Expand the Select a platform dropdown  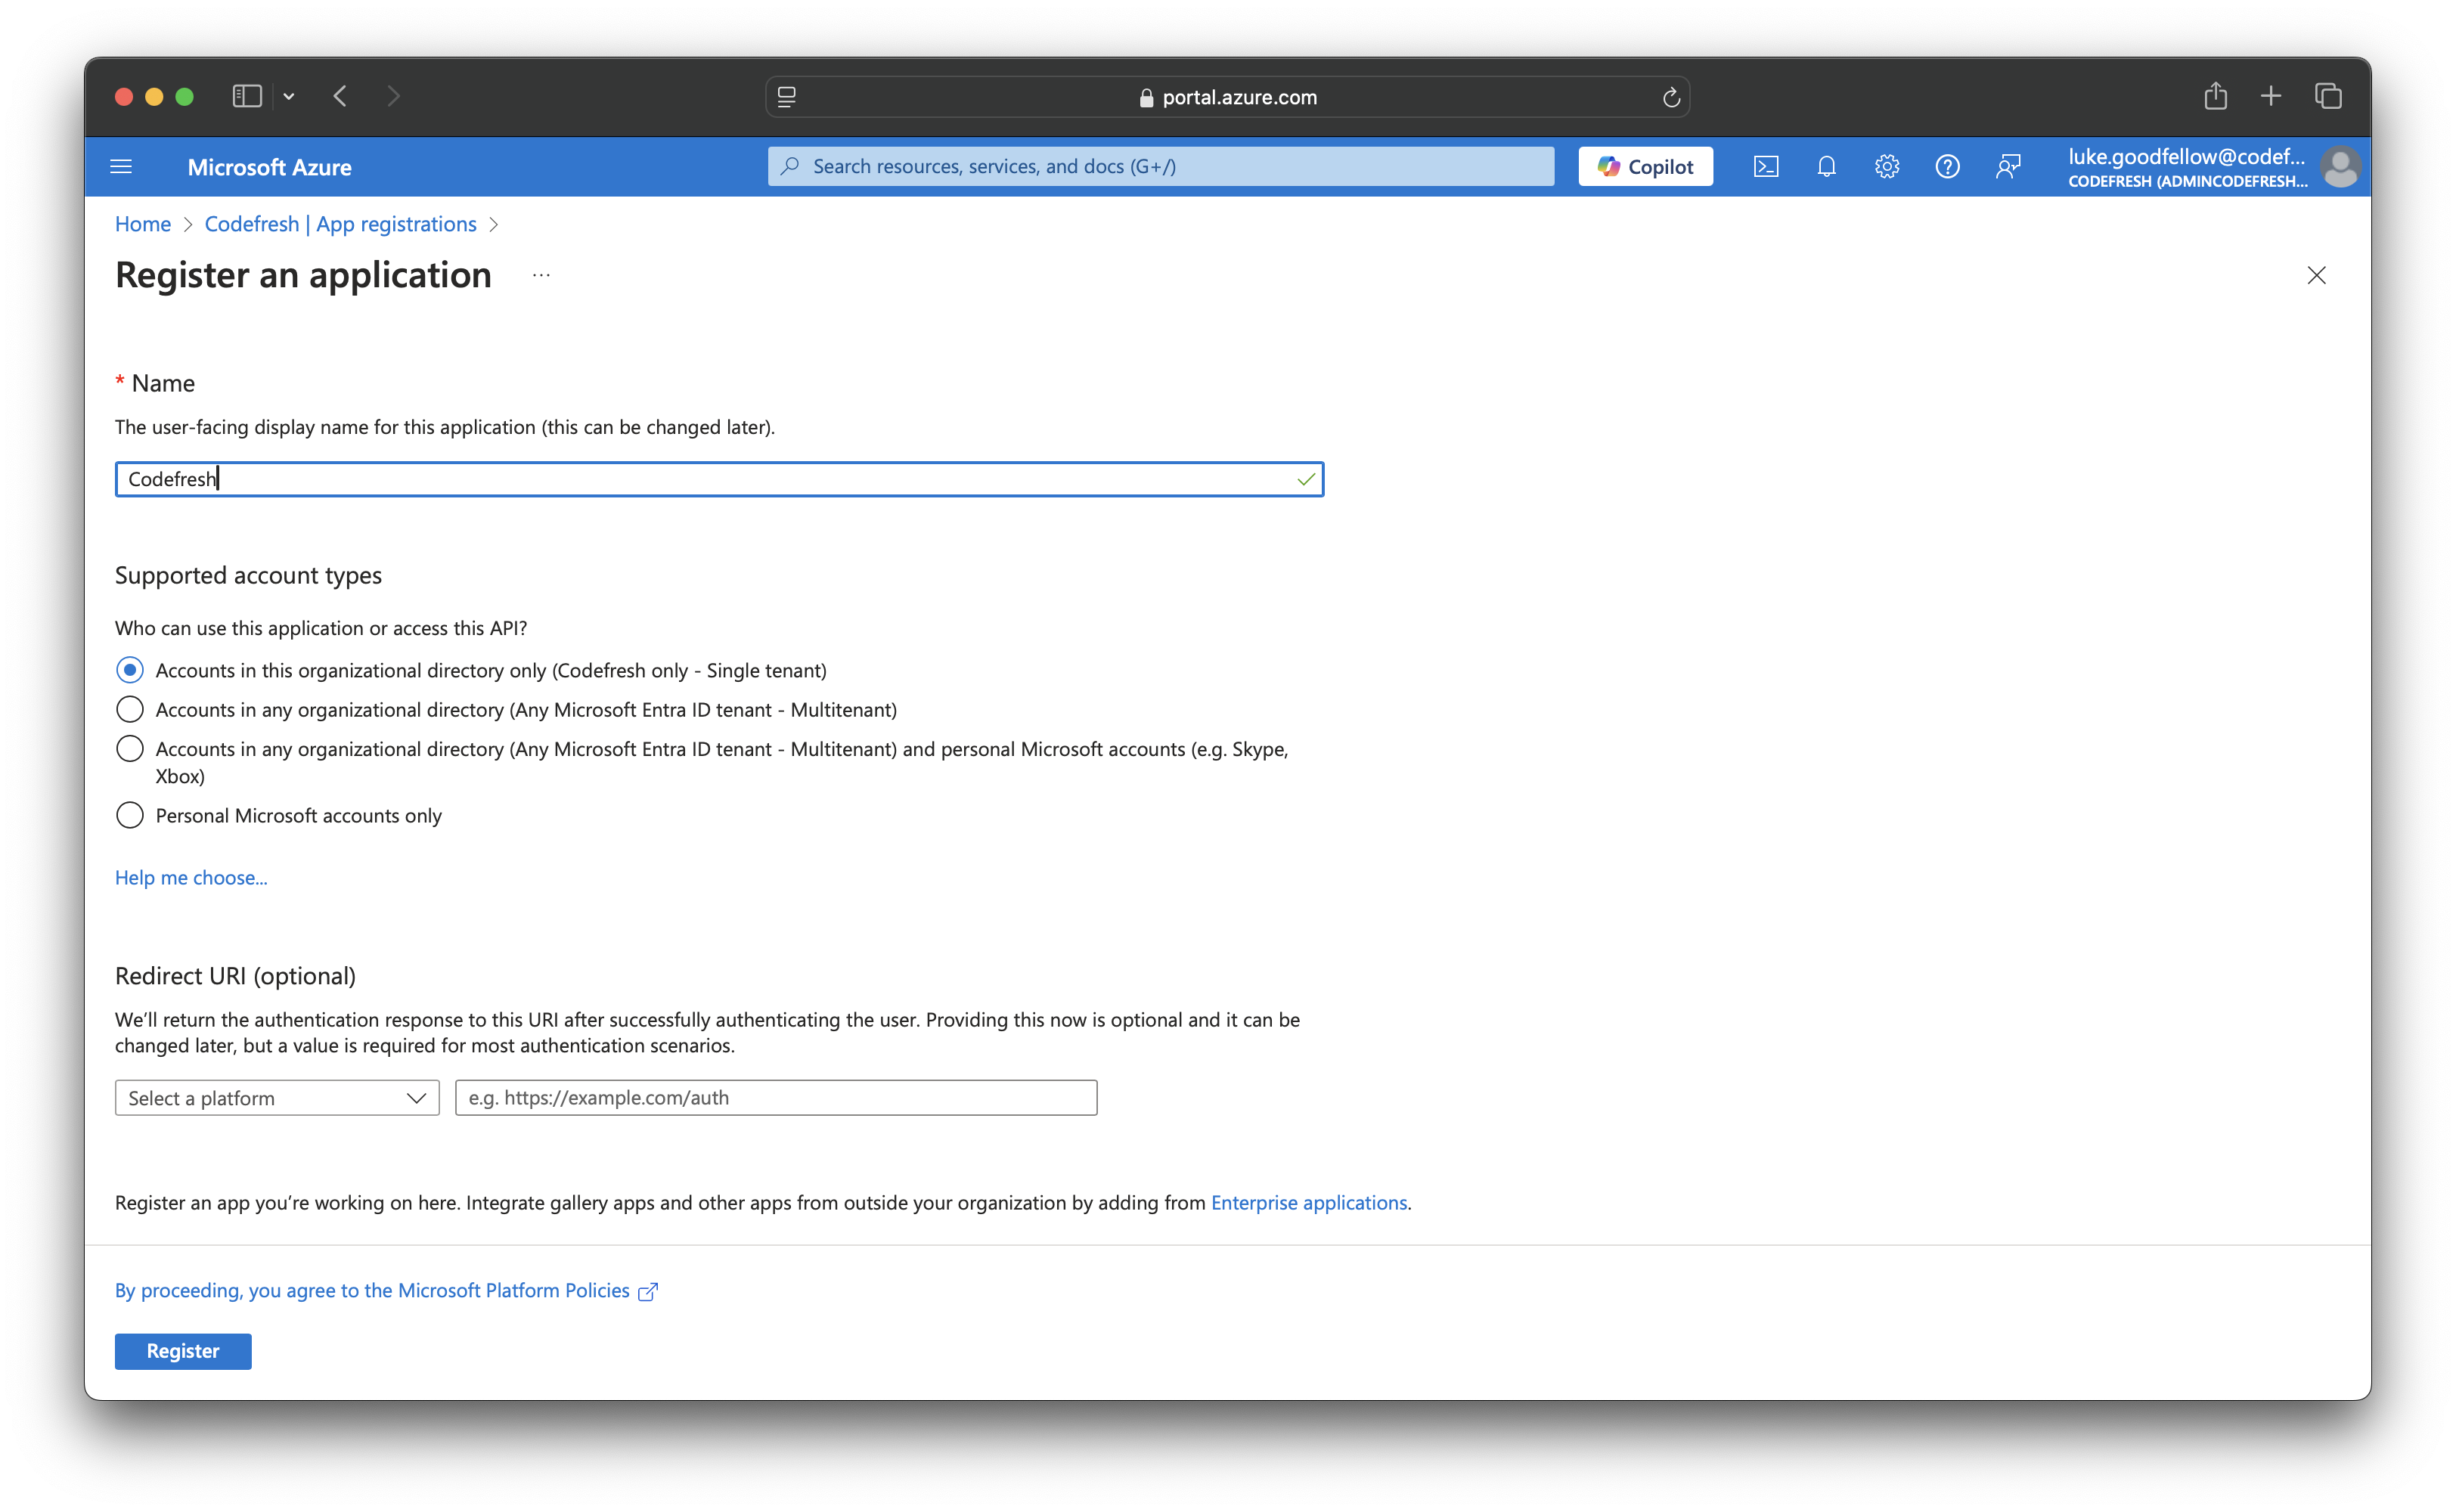point(277,1098)
